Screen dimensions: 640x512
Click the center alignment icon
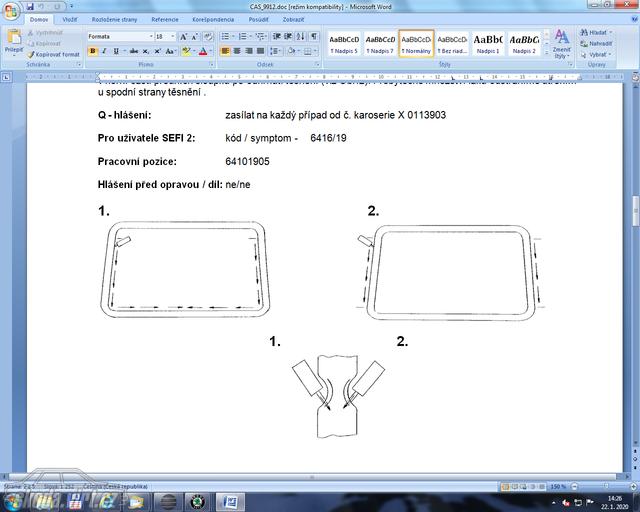[x=237, y=51]
